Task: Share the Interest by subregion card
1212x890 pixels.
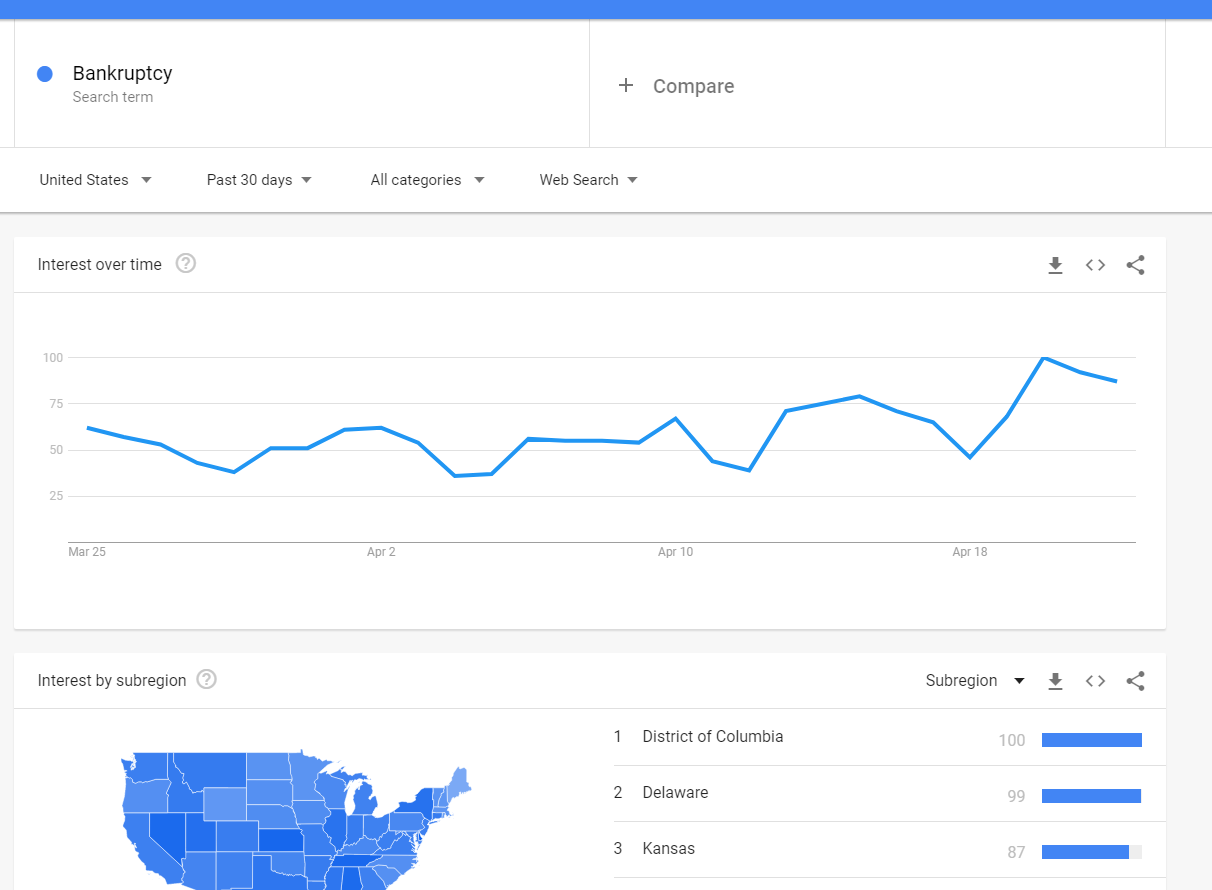Action: coord(1135,681)
